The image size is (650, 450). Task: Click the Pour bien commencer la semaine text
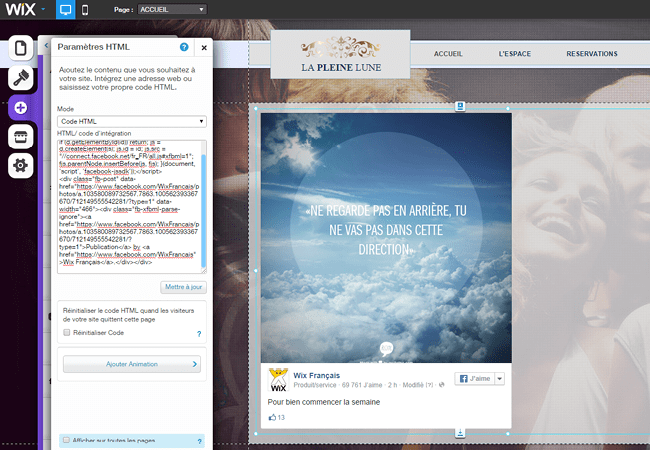coord(324,402)
